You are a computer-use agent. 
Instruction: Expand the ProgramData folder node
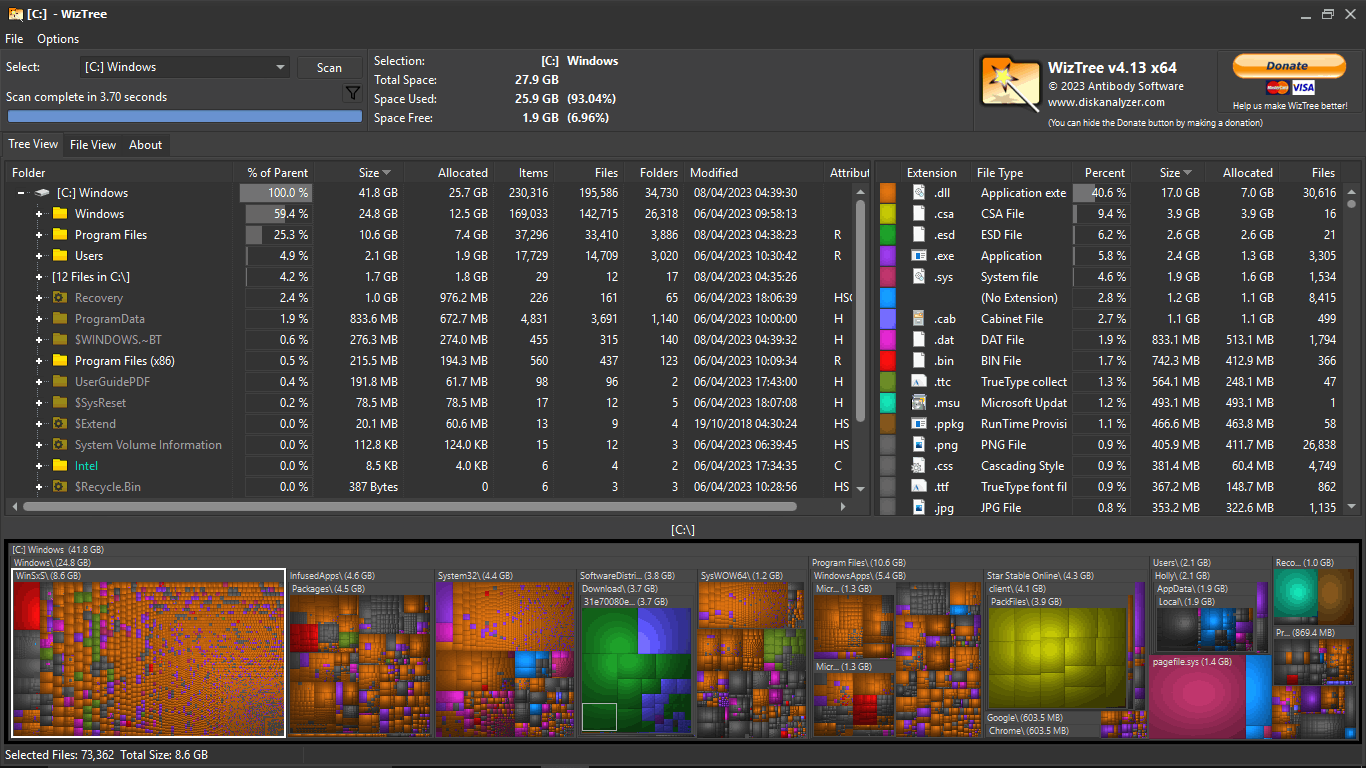pos(39,319)
